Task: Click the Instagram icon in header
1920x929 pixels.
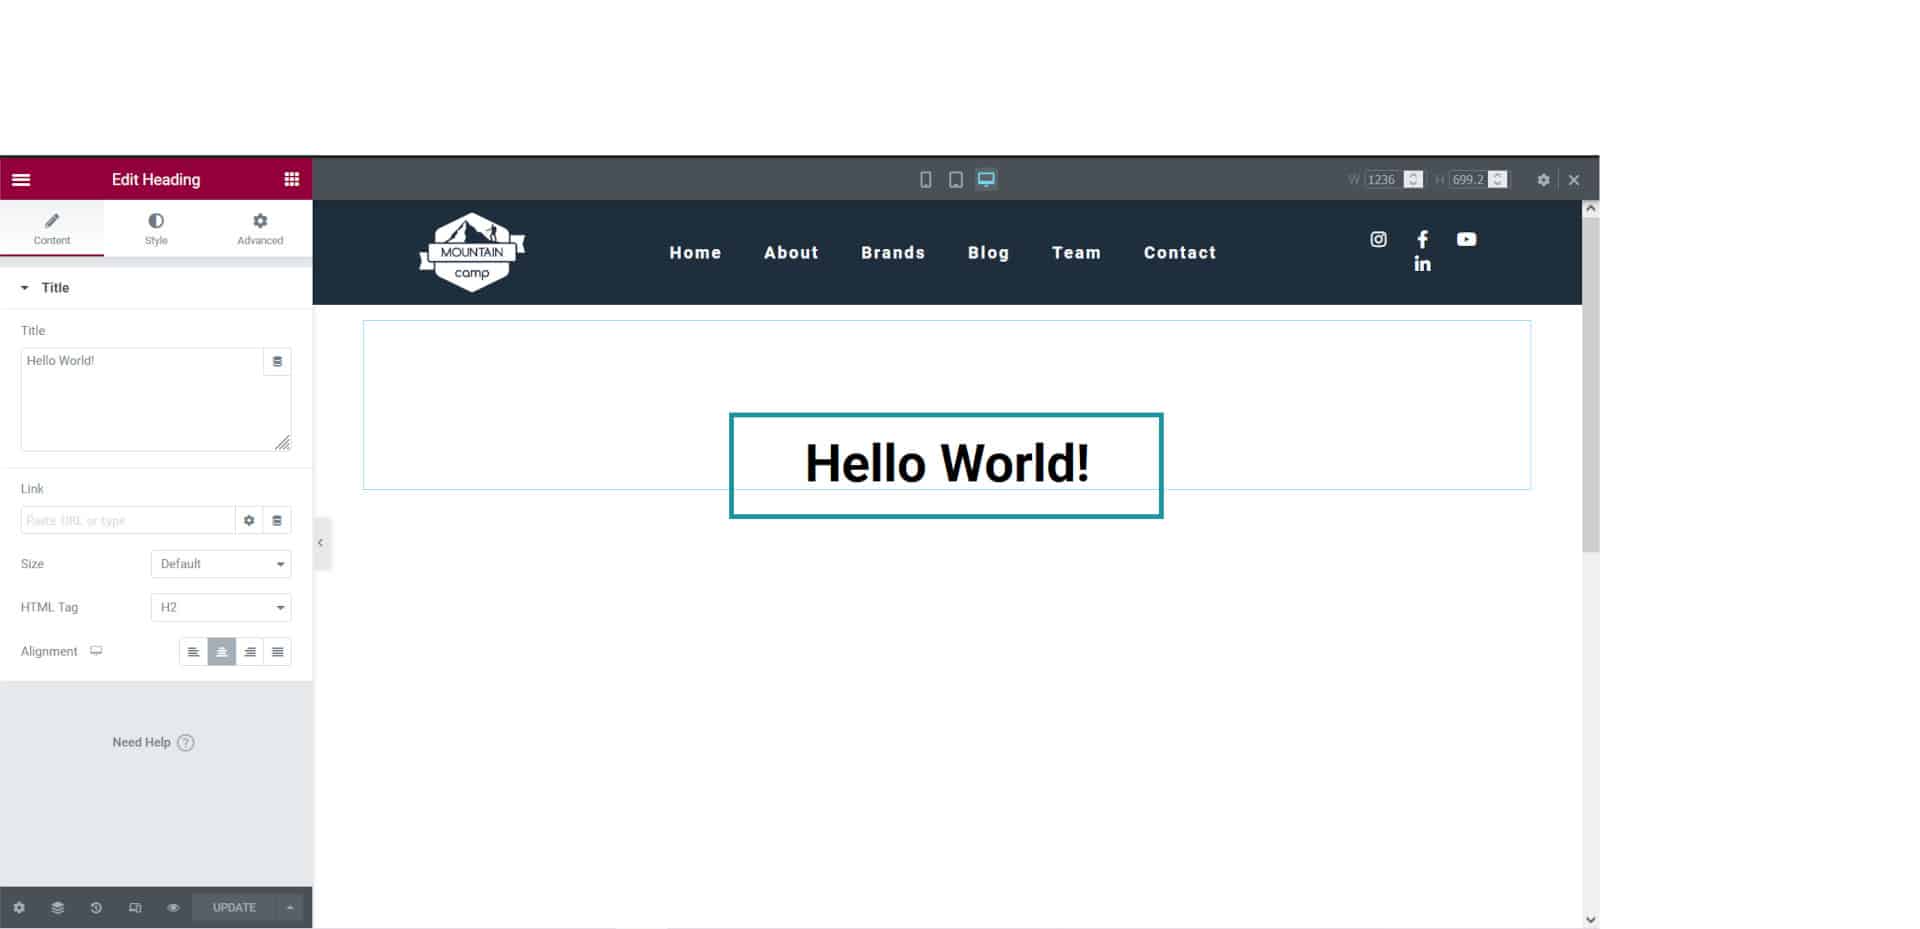Action: (x=1378, y=240)
